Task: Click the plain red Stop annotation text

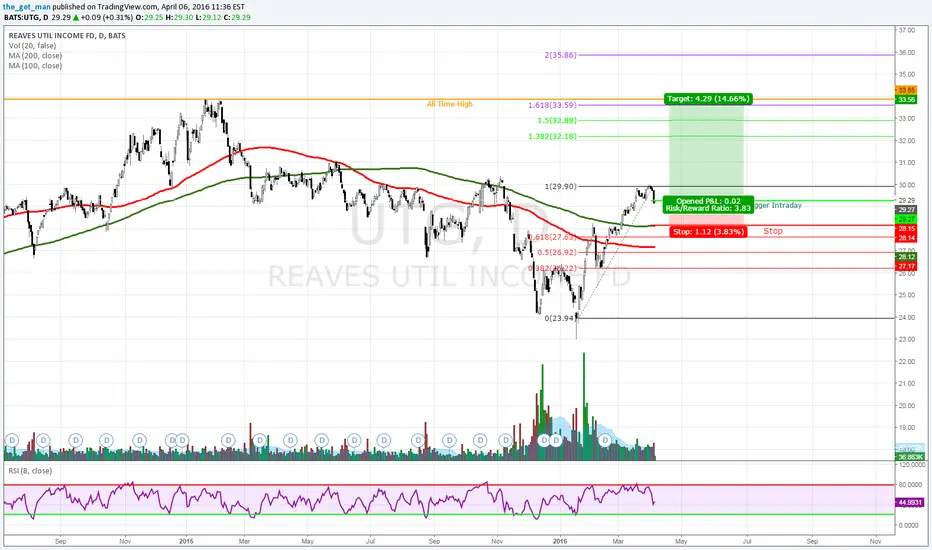Action: click(x=773, y=231)
